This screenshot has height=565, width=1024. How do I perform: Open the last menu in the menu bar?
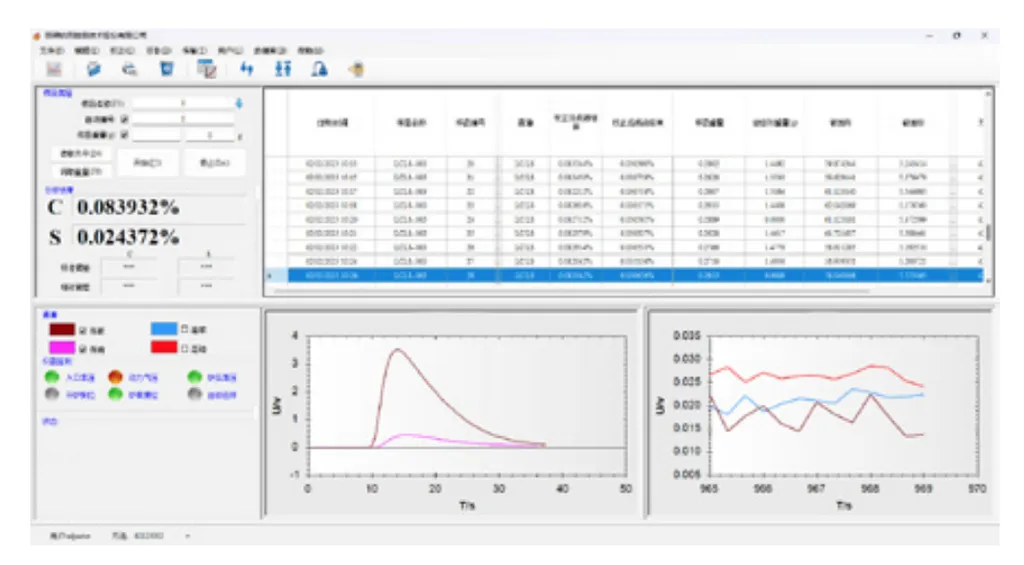(310, 49)
